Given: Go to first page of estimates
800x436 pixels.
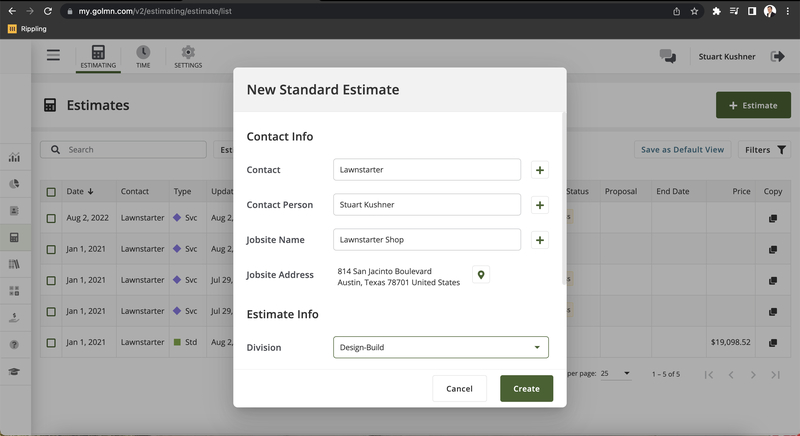Looking at the screenshot, I should click(709, 375).
